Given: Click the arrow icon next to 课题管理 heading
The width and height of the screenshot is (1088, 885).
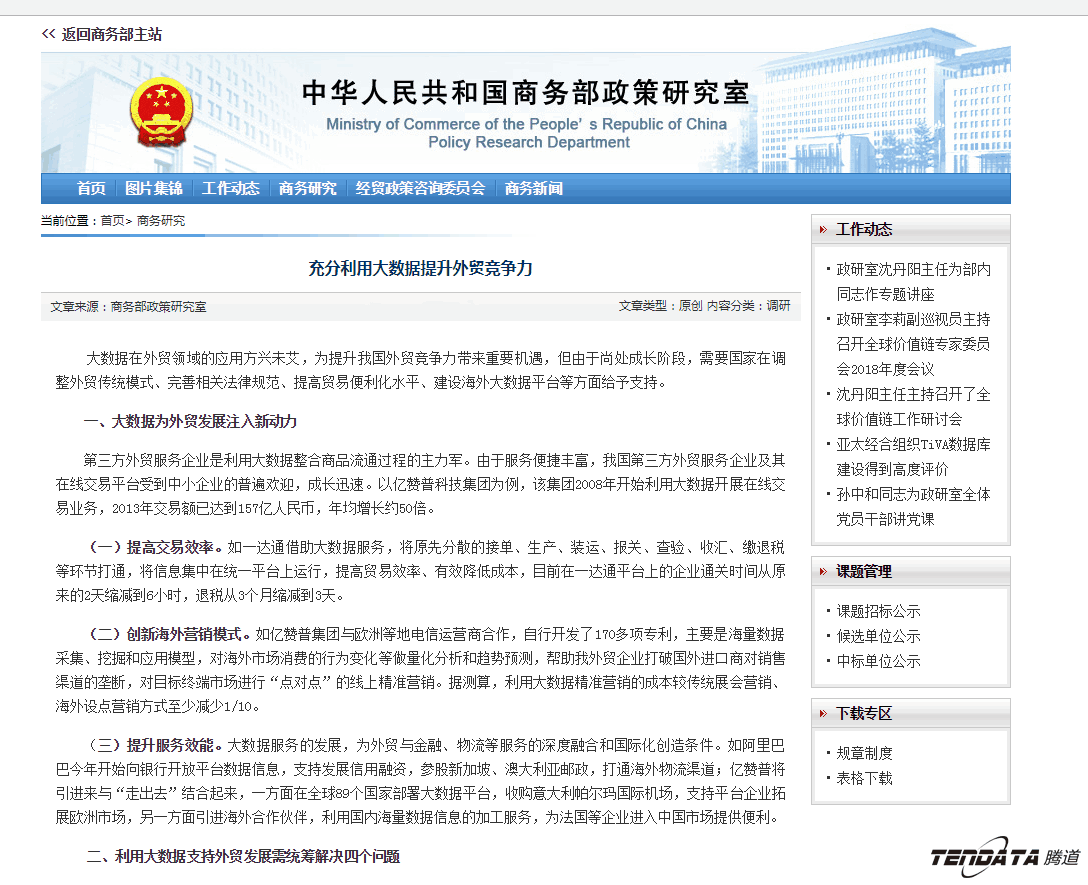Looking at the screenshot, I should click(824, 571).
